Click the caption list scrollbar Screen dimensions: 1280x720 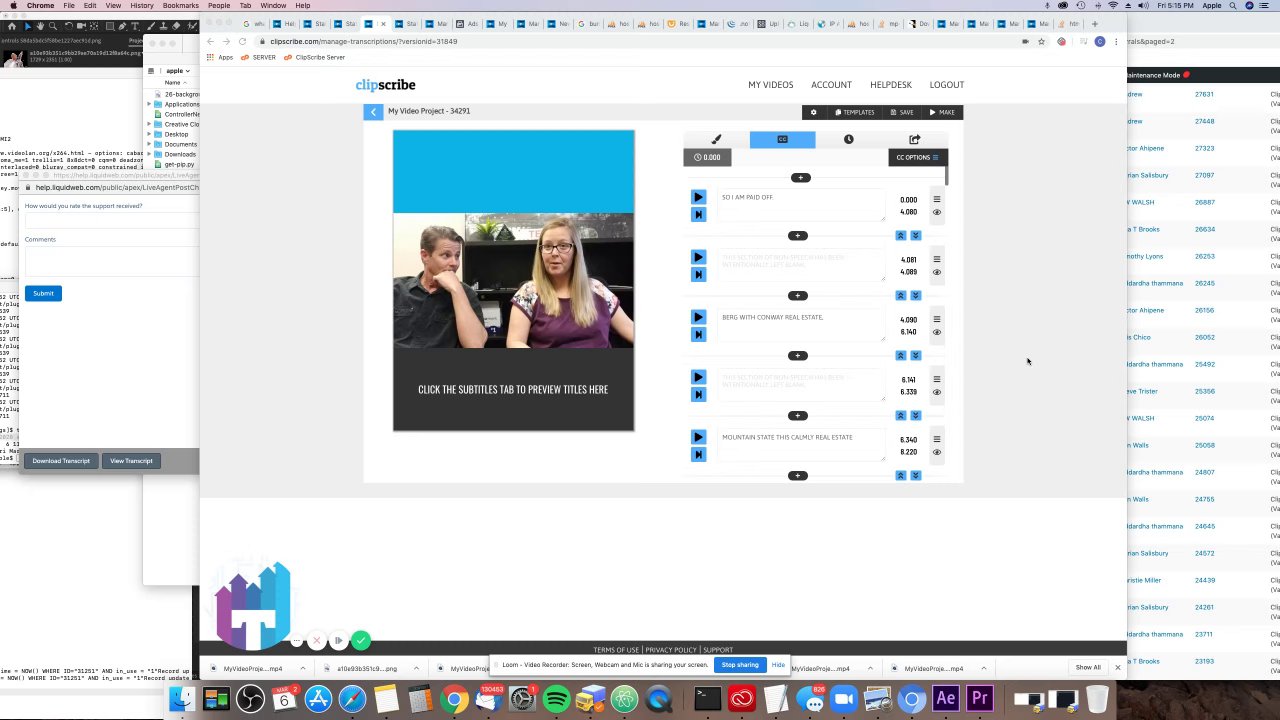(945, 177)
